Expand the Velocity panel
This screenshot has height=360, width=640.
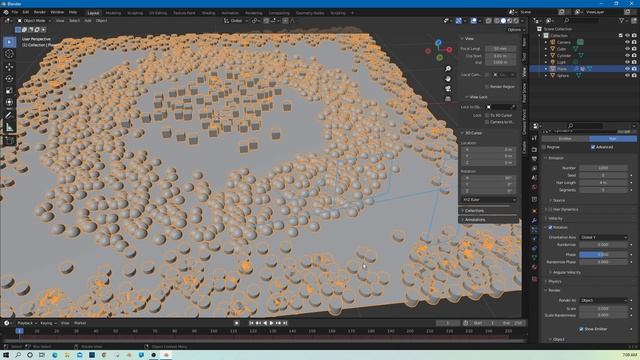tap(555, 218)
